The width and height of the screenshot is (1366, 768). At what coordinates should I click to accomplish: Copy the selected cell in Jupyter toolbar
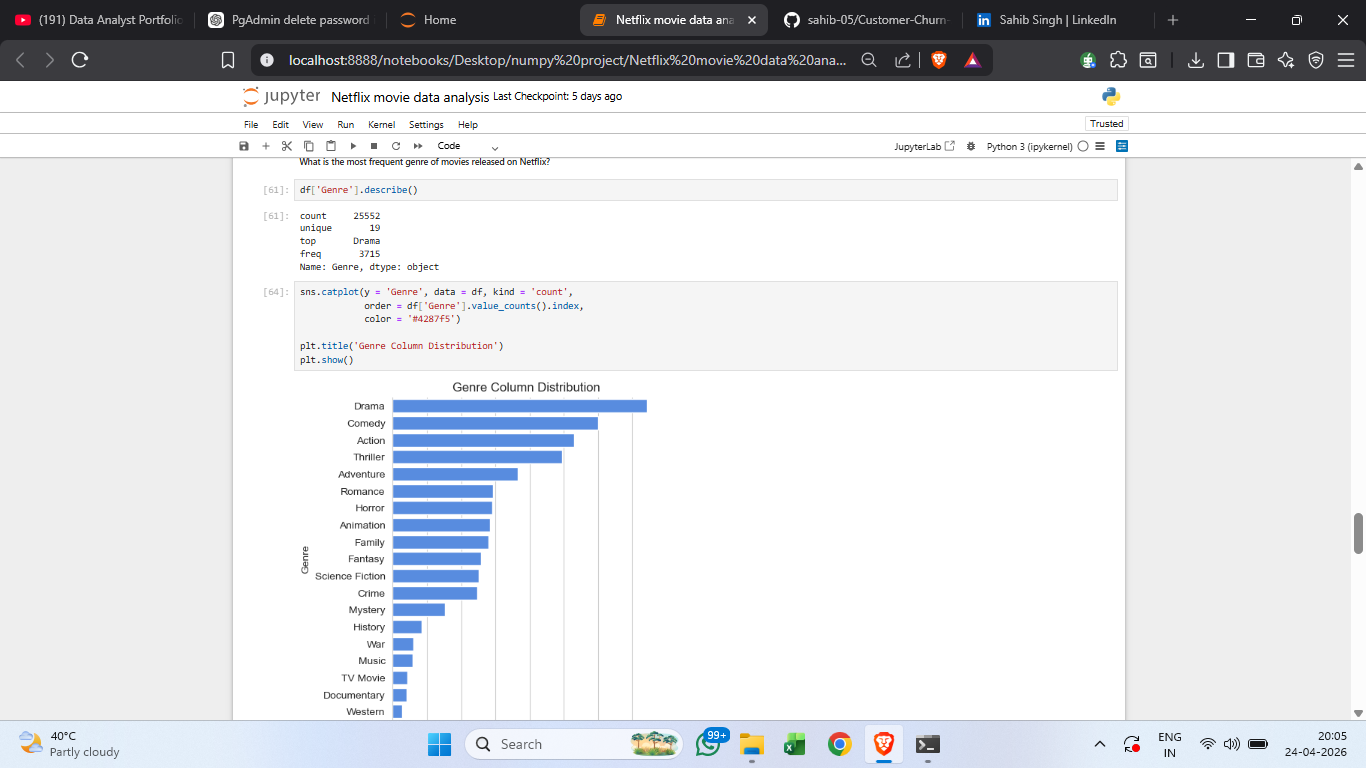coord(309,146)
